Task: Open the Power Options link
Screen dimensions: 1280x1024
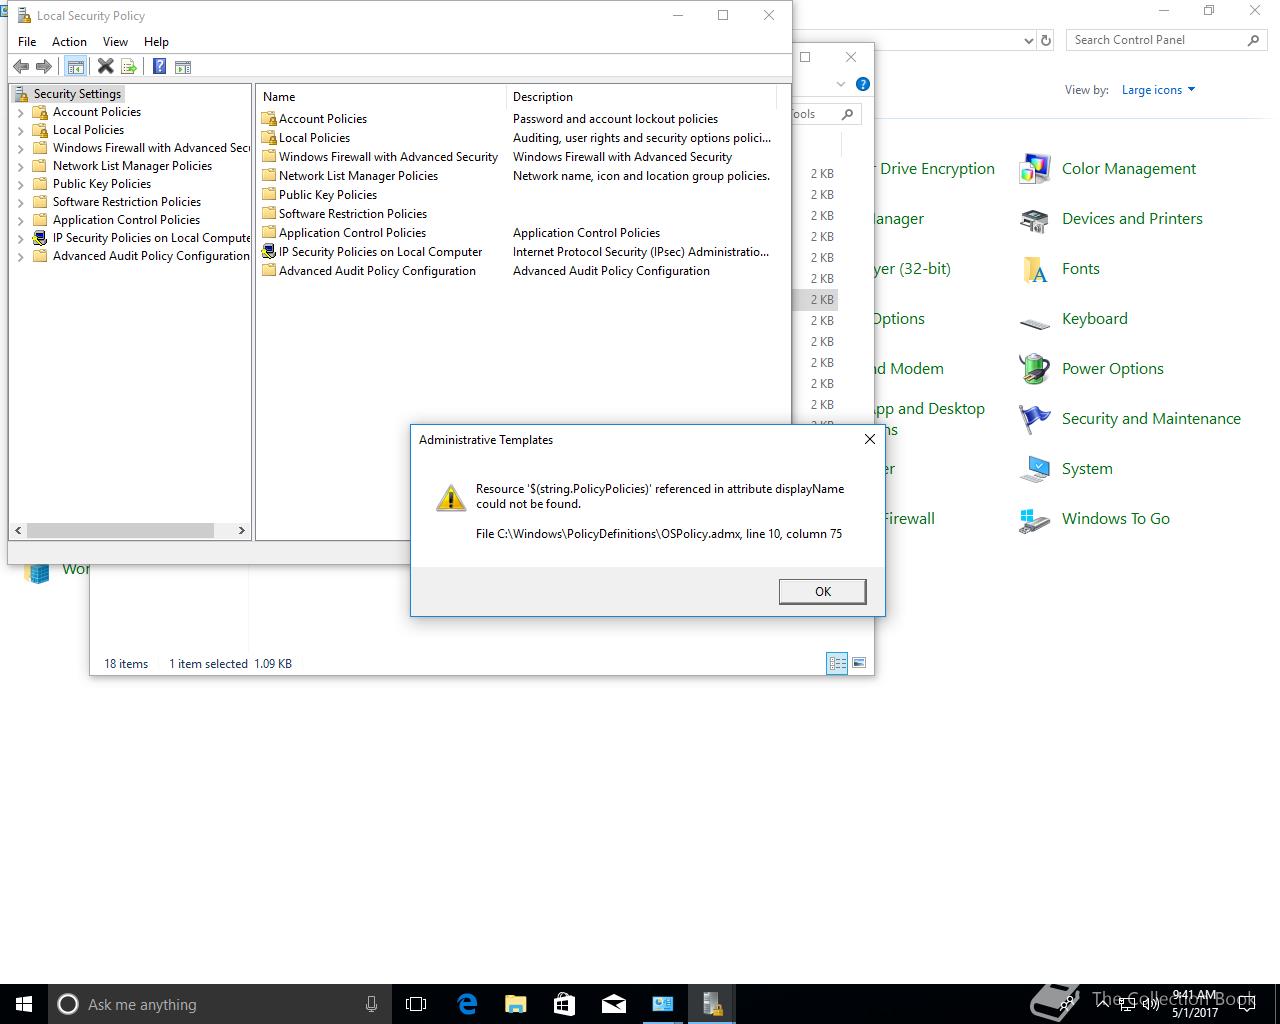Action: pyautogui.click(x=1112, y=369)
